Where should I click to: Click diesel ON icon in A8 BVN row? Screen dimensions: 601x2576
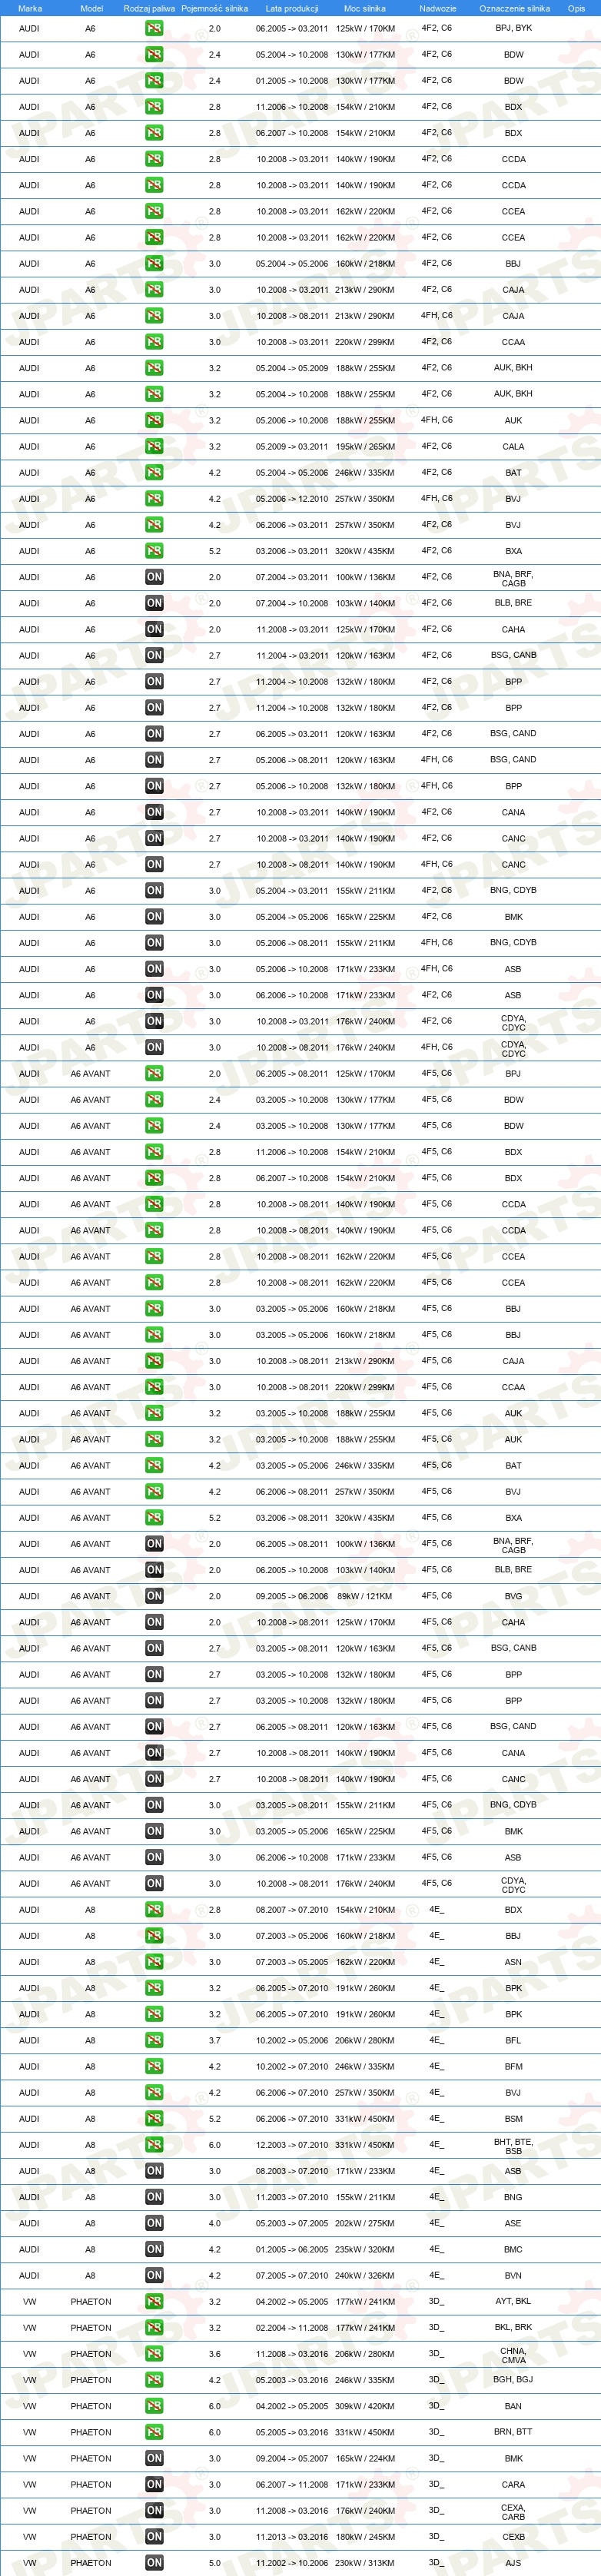(x=154, y=2275)
